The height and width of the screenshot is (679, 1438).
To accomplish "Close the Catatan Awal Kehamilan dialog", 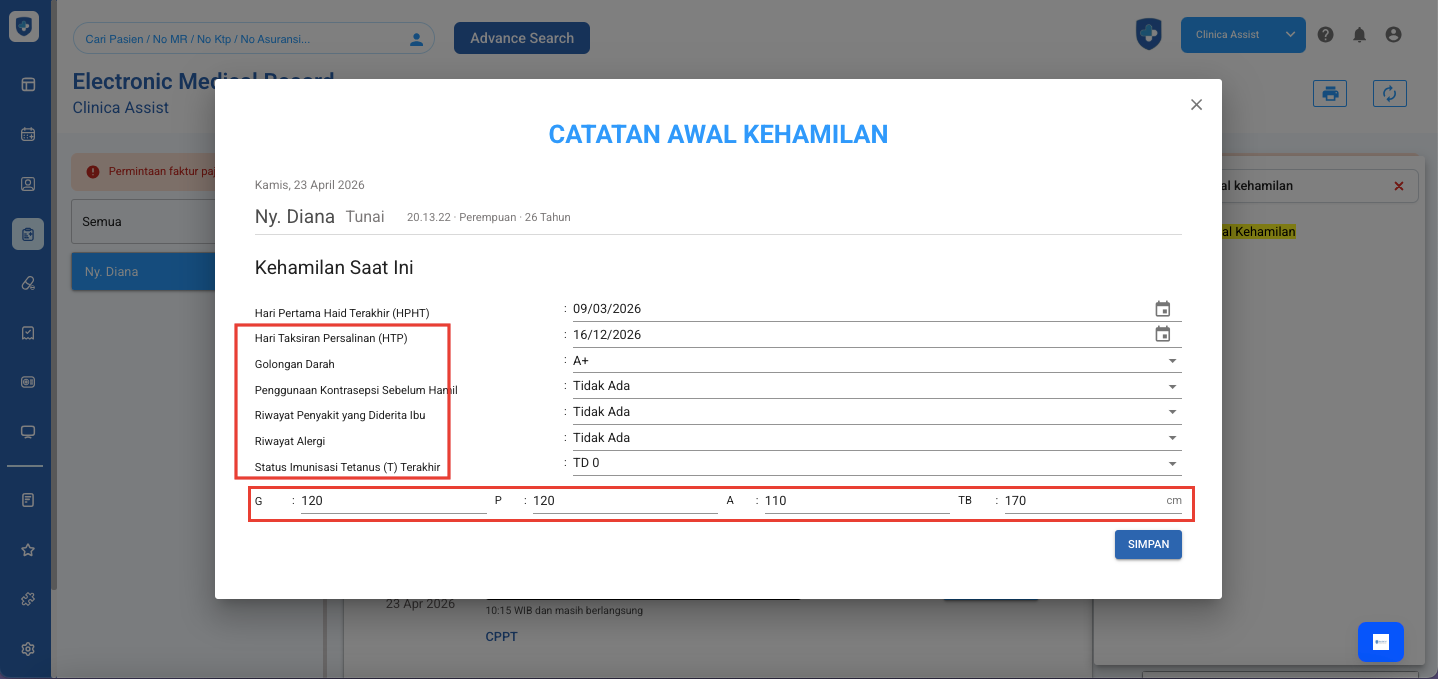I will click(x=1196, y=105).
